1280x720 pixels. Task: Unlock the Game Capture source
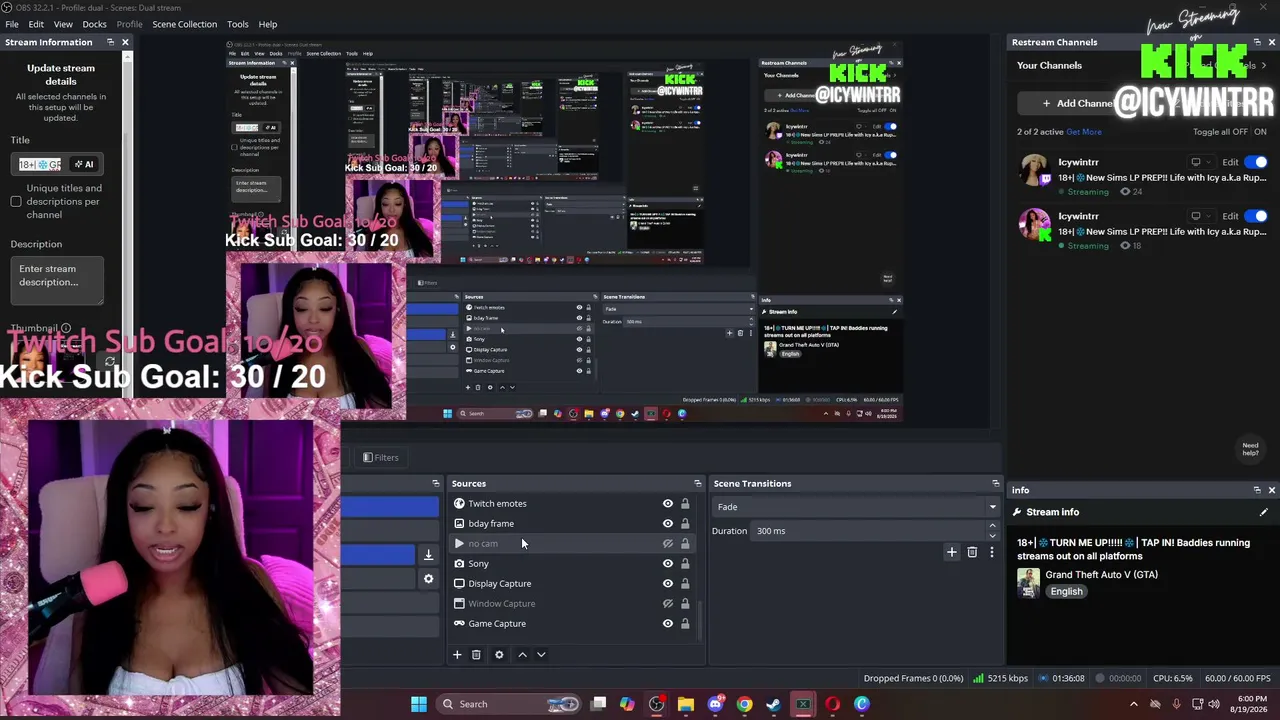[x=685, y=624]
